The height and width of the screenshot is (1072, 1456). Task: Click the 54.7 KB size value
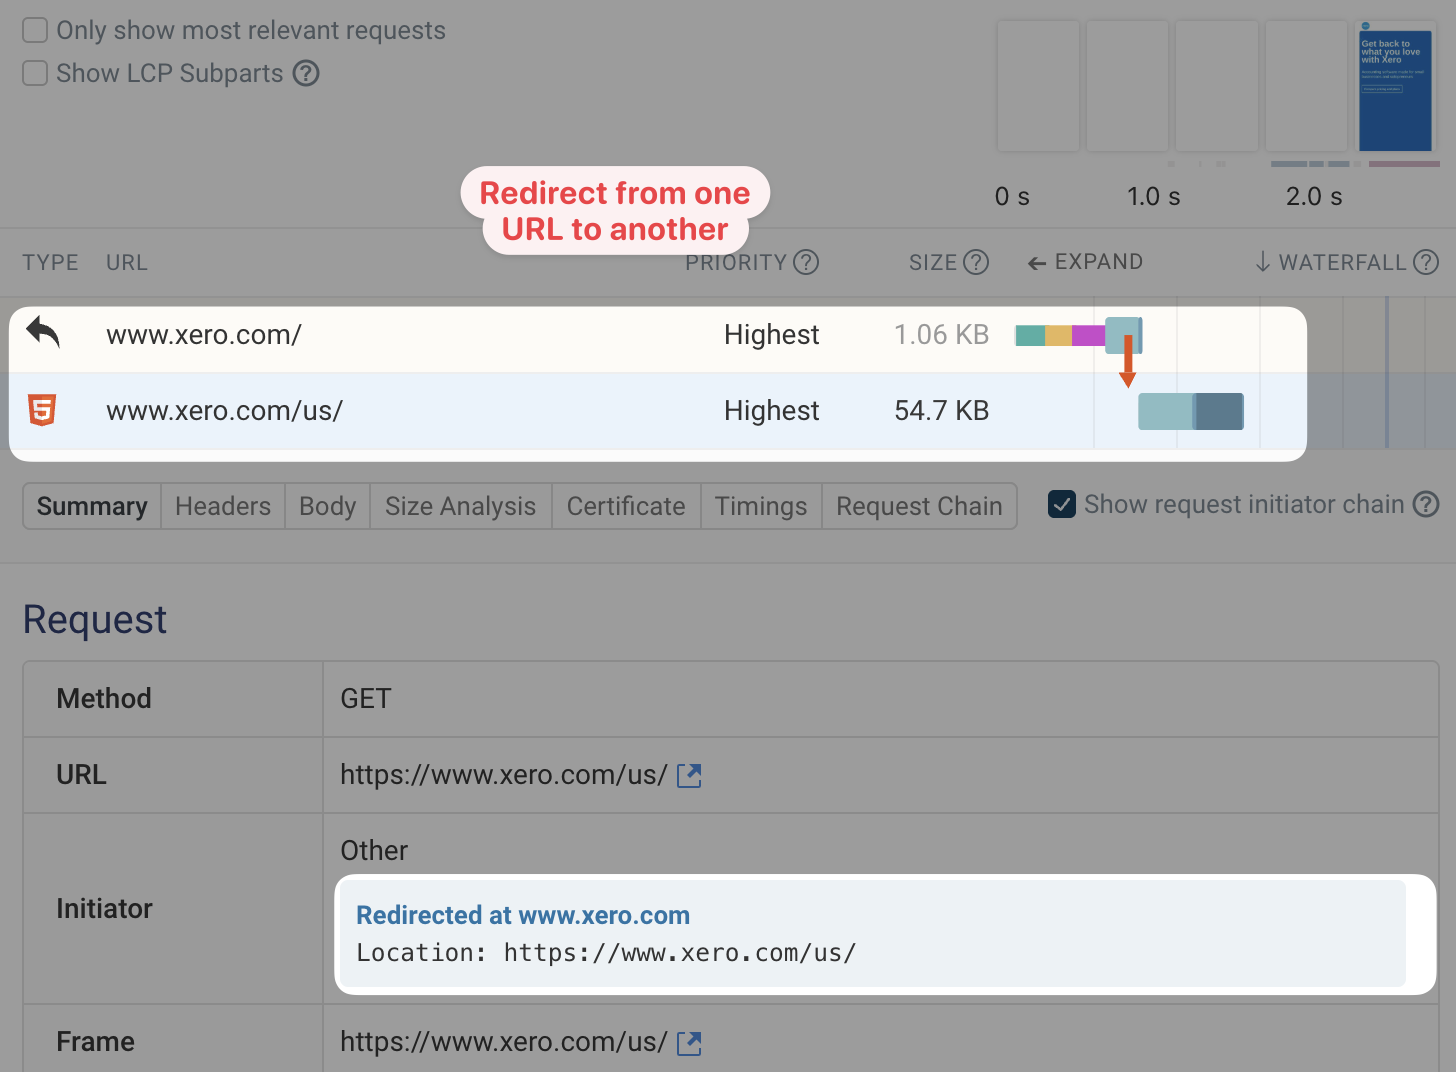[x=941, y=411]
